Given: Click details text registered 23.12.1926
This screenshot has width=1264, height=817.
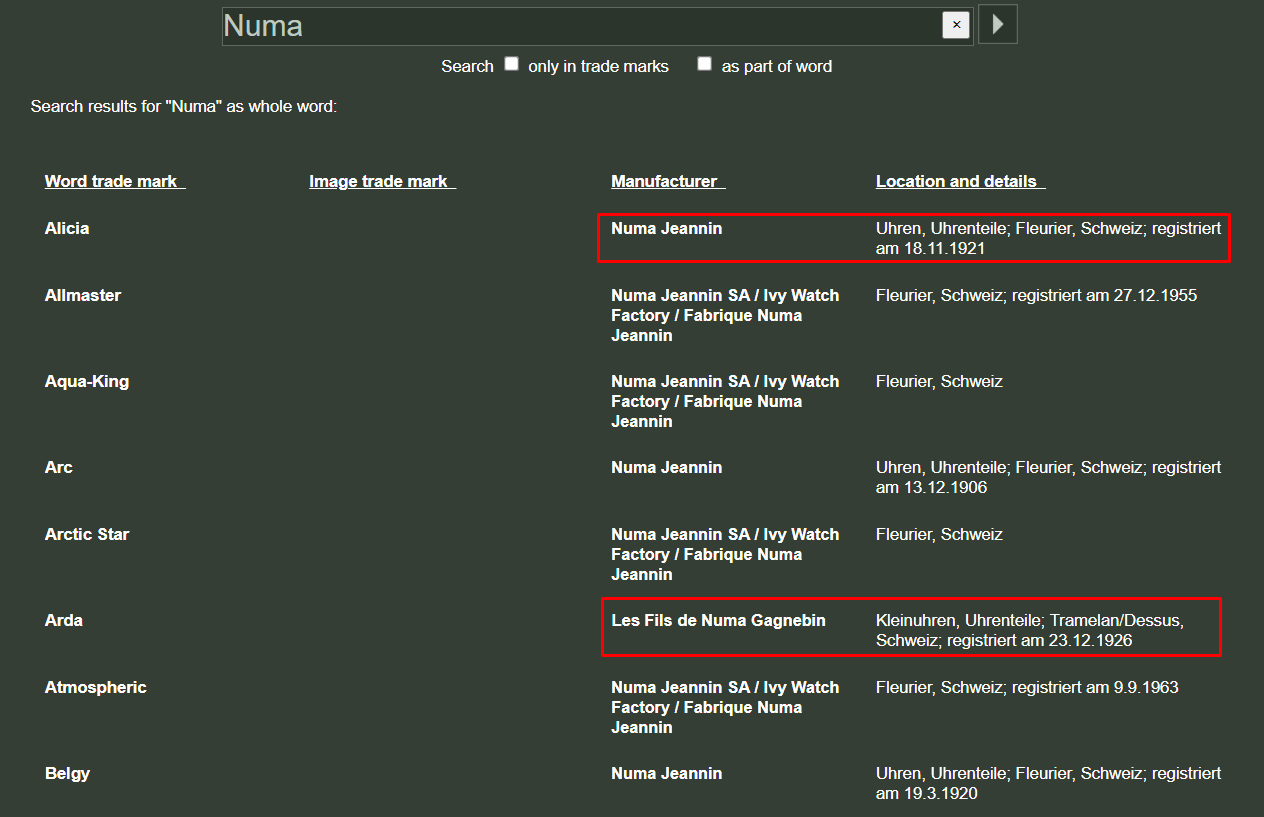Looking at the screenshot, I should pyautogui.click(x=1030, y=630).
